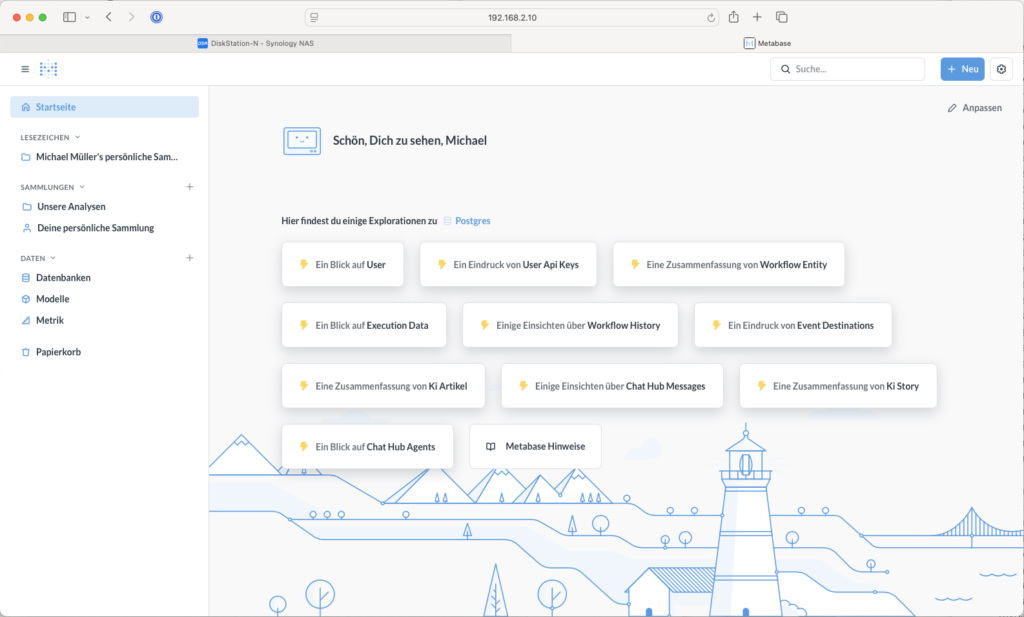Click the plus icon next to Daten
This screenshot has height=617, width=1024.
[190, 258]
